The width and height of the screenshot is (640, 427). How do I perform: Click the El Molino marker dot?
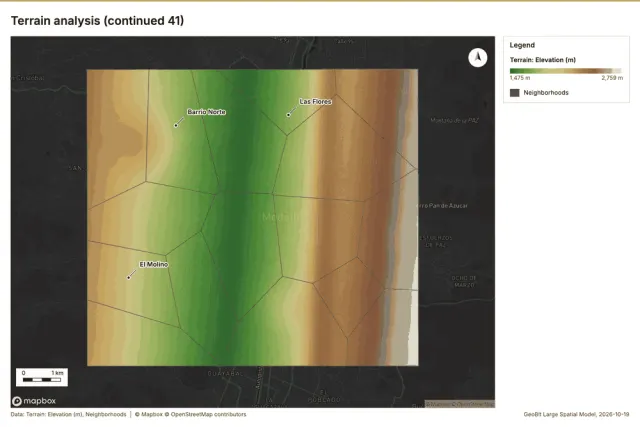coord(129,278)
